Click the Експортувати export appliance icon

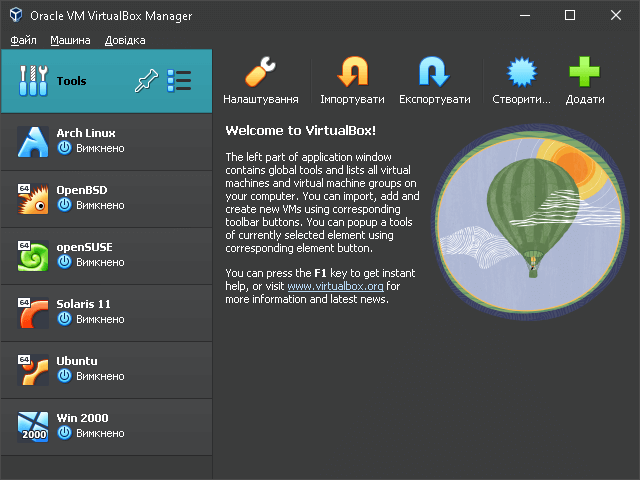[x=434, y=72]
